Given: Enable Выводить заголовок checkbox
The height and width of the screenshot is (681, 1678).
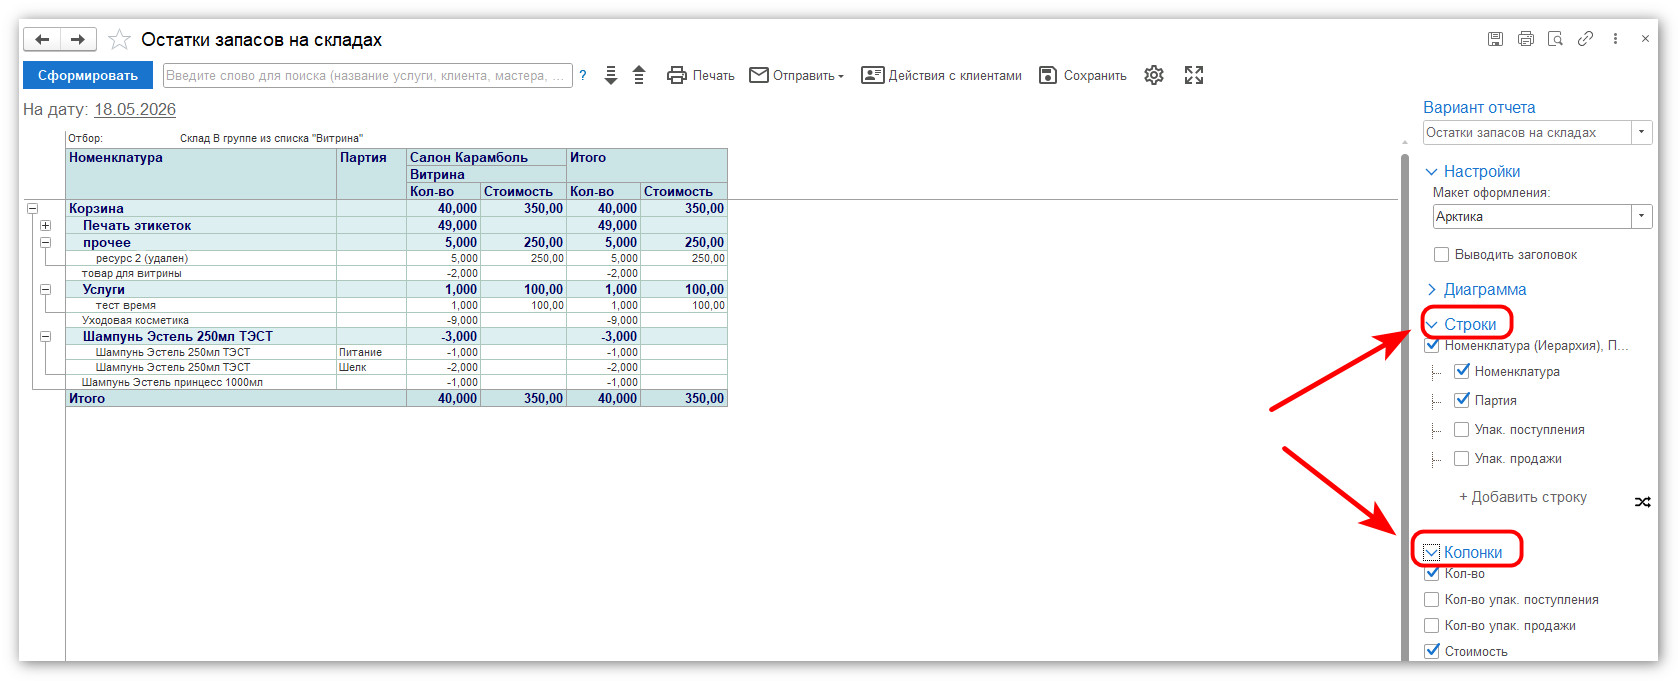Looking at the screenshot, I should pyautogui.click(x=1441, y=254).
